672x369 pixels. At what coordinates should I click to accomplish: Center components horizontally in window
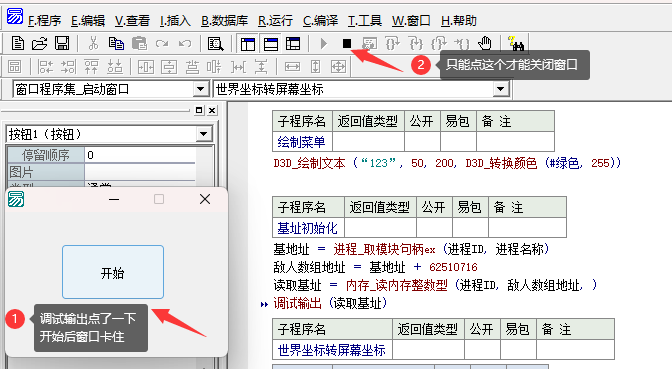tap(146, 67)
